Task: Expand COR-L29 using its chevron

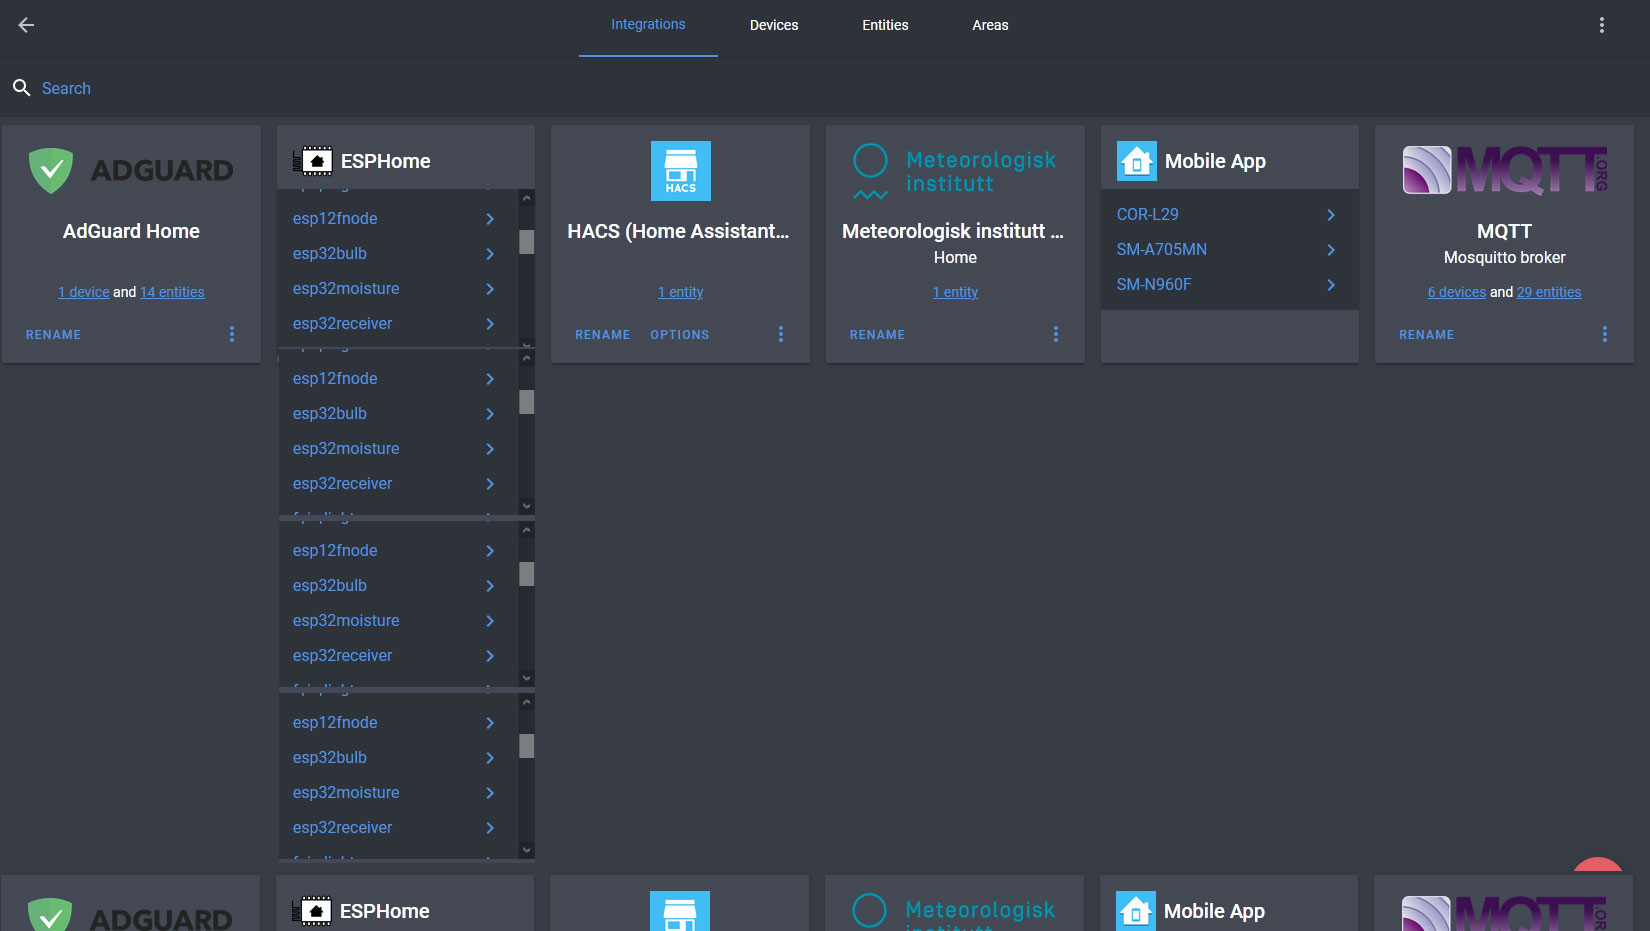Action: tap(1331, 215)
